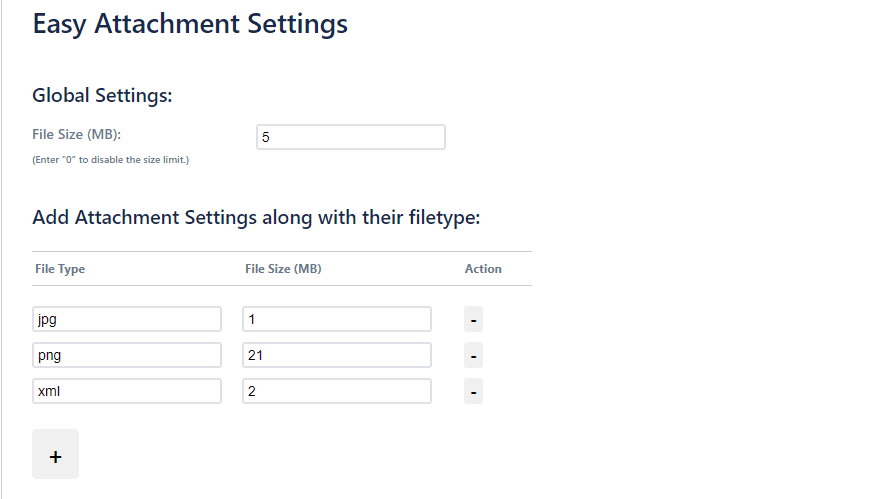
Task: Click the size field for the xml row
Action: click(336, 391)
